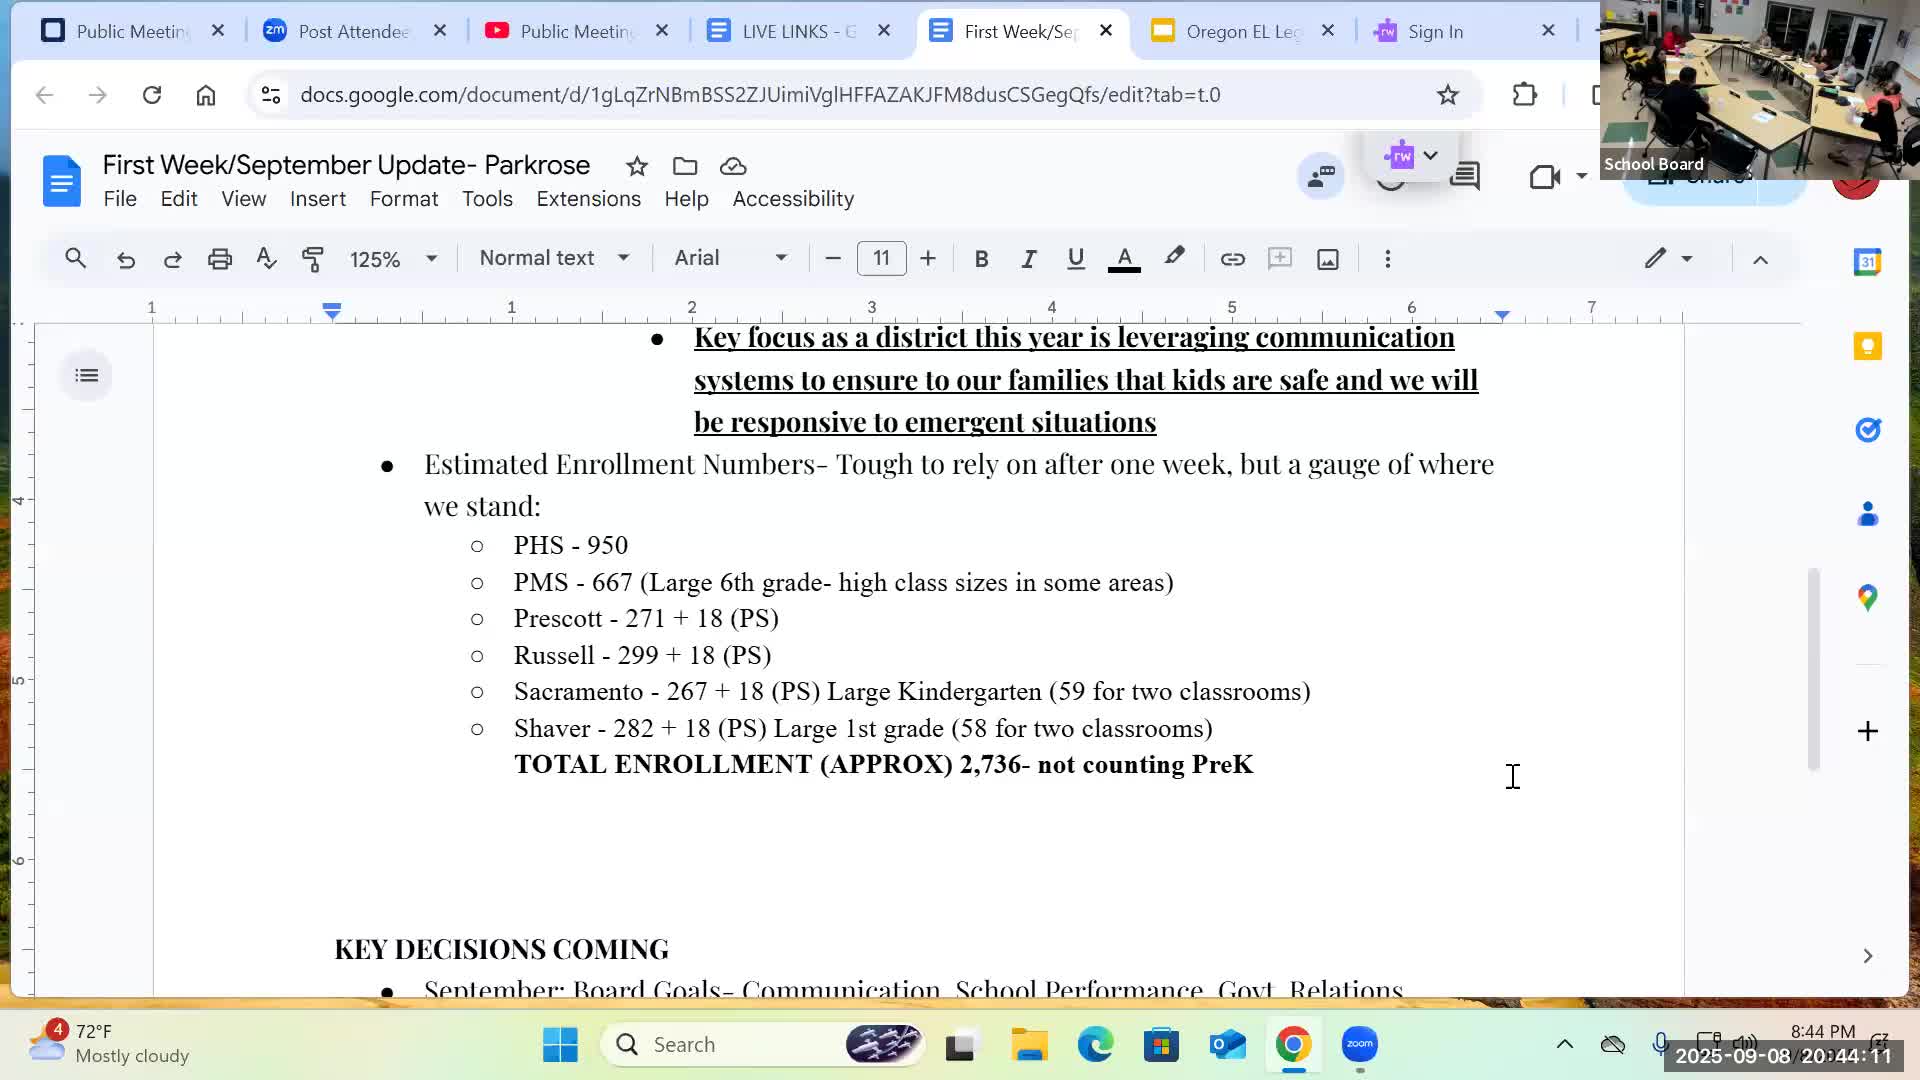Toggle underline formatting
The width and height of the screenshot is (1920, 1080).
(1075, 259)
